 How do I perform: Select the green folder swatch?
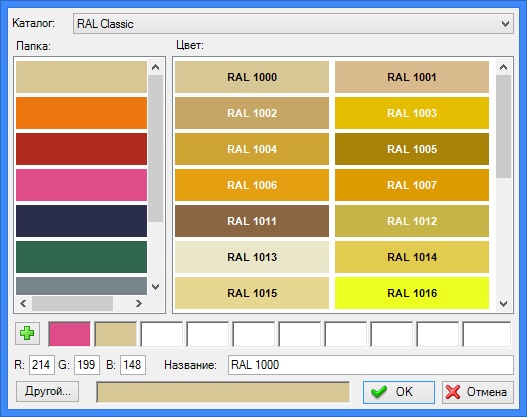(x=81, y=257)
